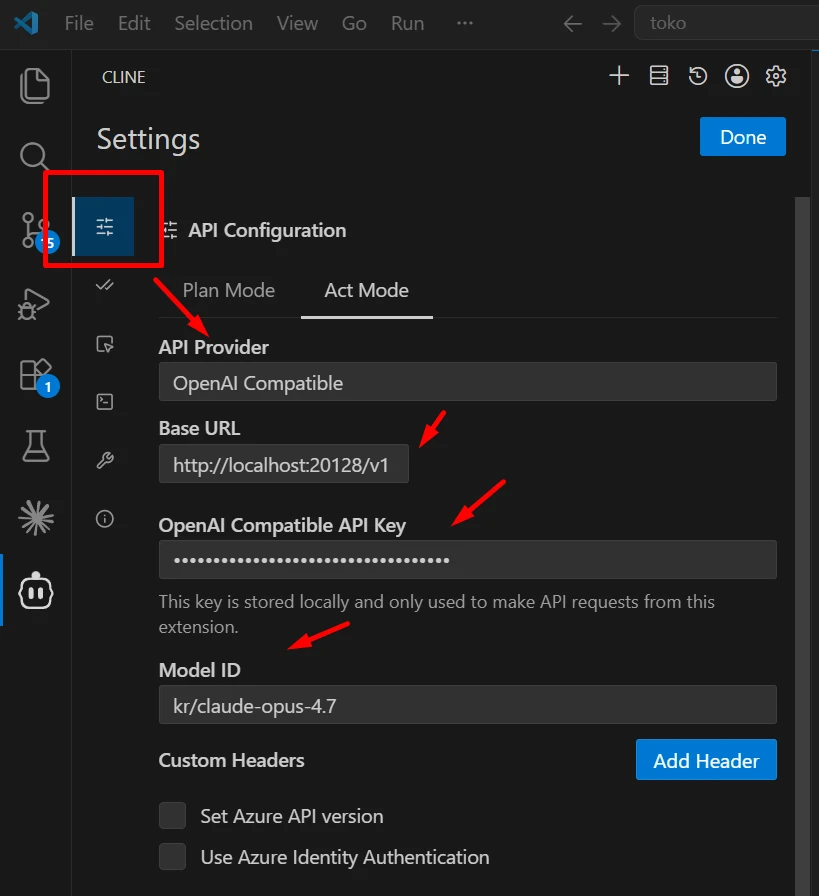The image size is (819, 896).
Task: Select Debug settings tab wrench icon
Action: pos(105,460)
